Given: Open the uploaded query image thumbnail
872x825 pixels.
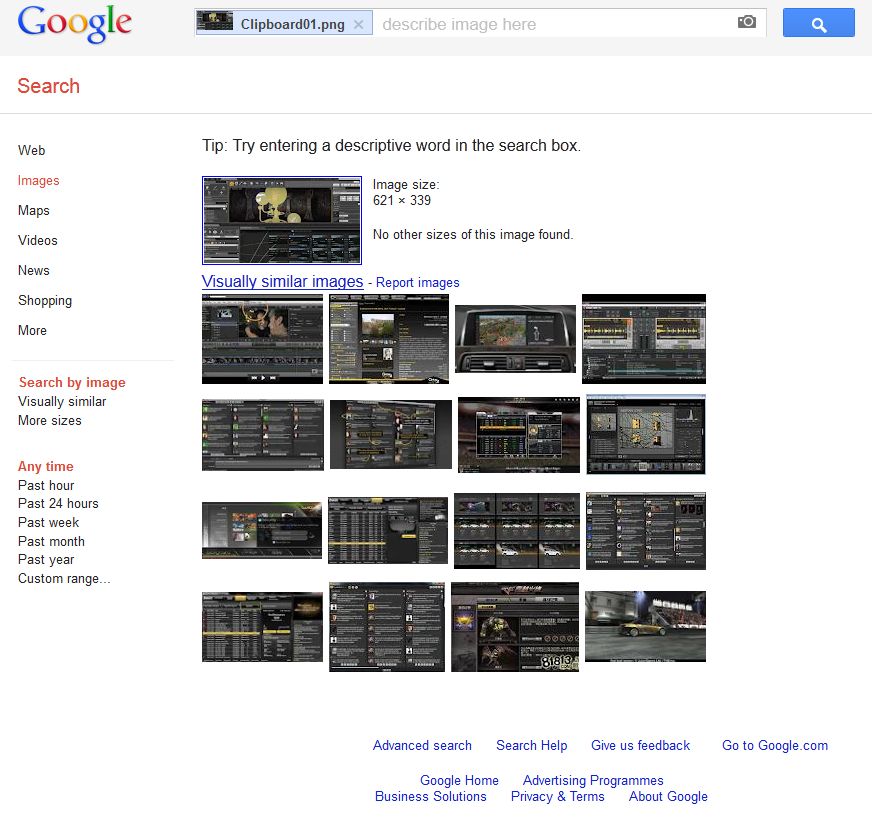Looking at the screenshot, I should [x=282, y=220].
